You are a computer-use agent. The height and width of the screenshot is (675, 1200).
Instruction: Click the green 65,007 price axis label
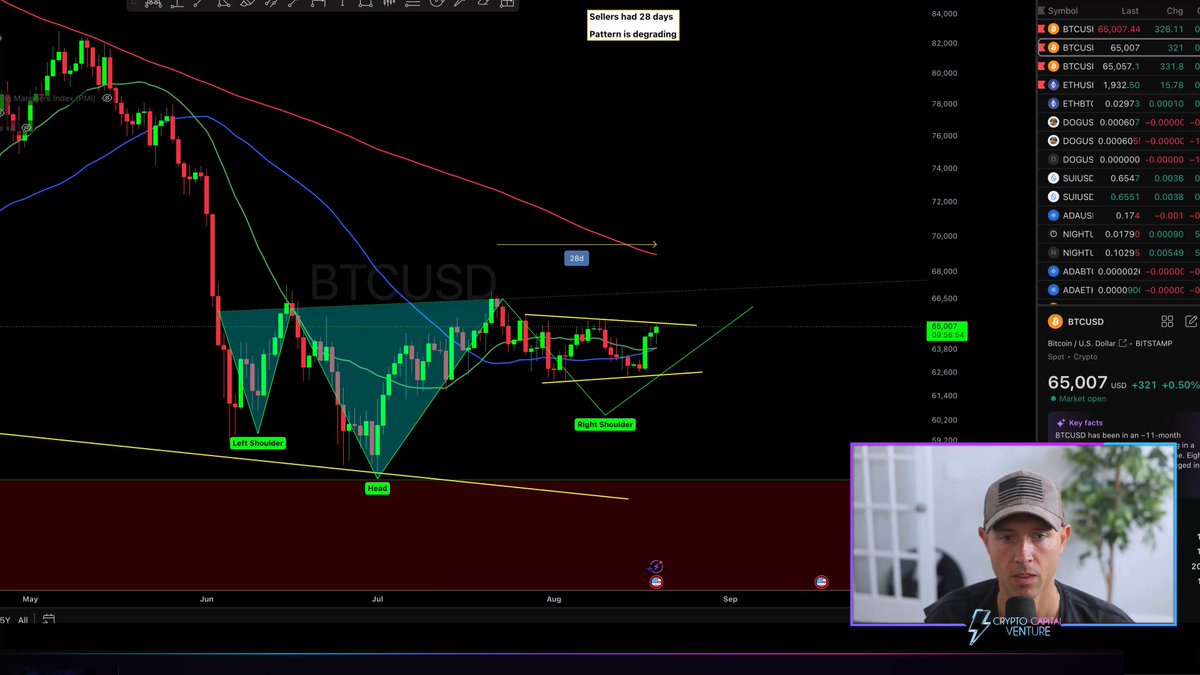(x=947, y=331)
